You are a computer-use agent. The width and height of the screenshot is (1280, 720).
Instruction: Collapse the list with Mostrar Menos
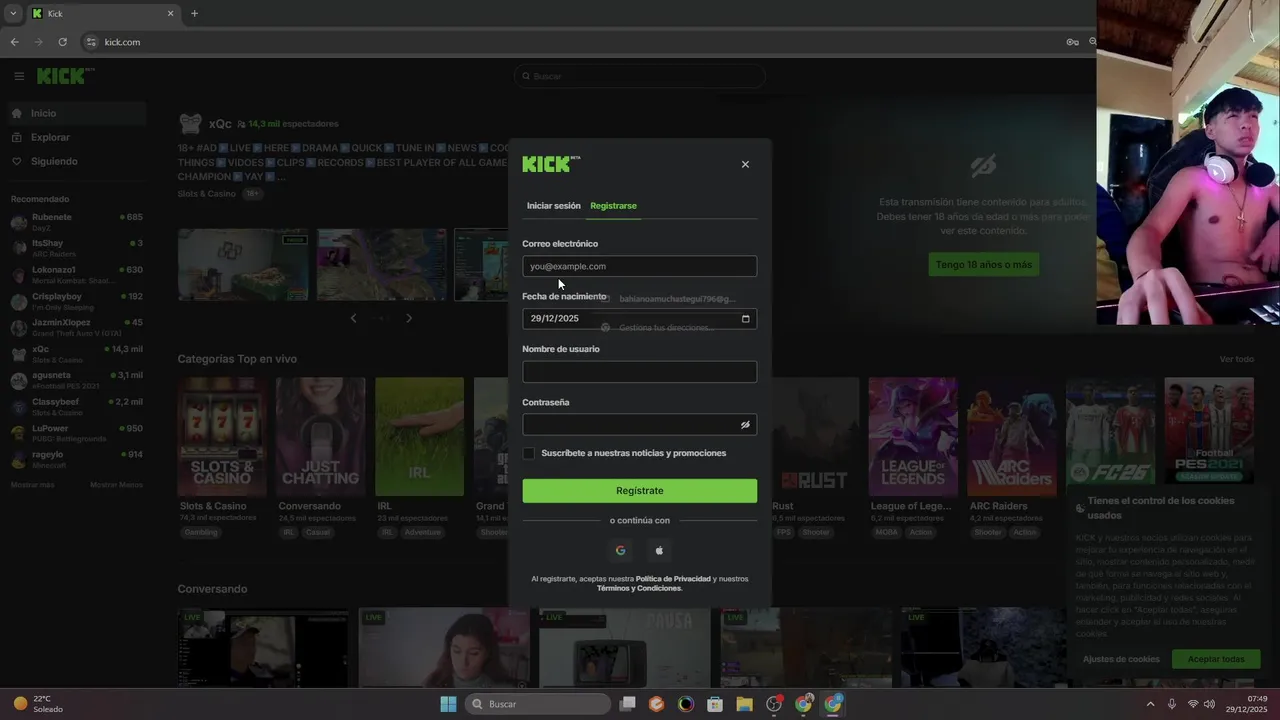click(x=116, y=485)
